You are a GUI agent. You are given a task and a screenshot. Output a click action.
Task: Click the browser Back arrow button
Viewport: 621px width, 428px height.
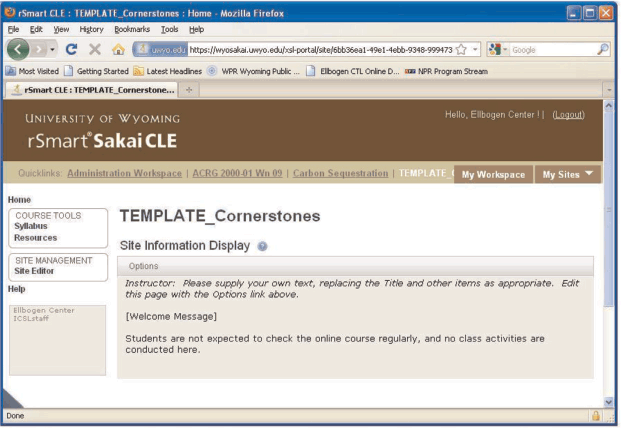pyautogui.click(x=20, y=49)
